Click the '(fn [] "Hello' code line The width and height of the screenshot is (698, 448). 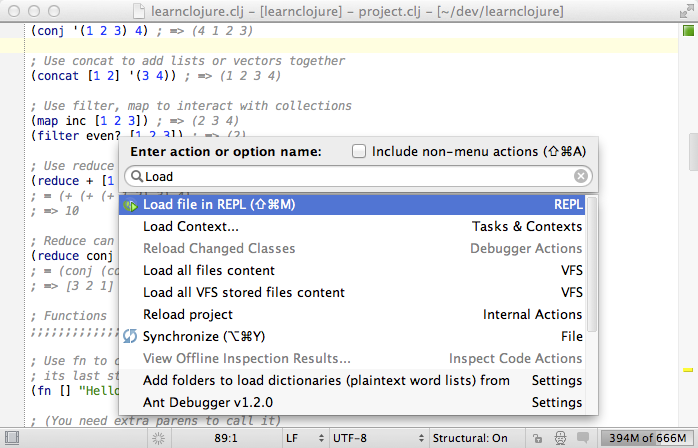[x=74, y=391]
